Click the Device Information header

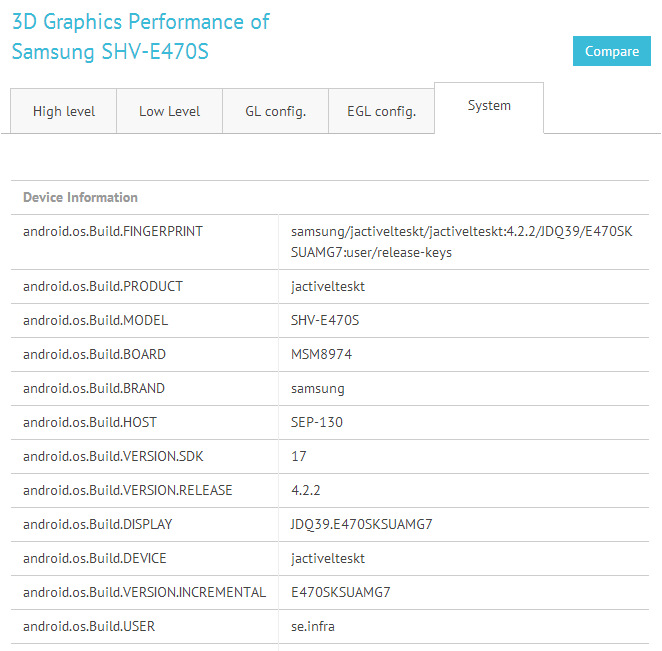pos(80,198)
